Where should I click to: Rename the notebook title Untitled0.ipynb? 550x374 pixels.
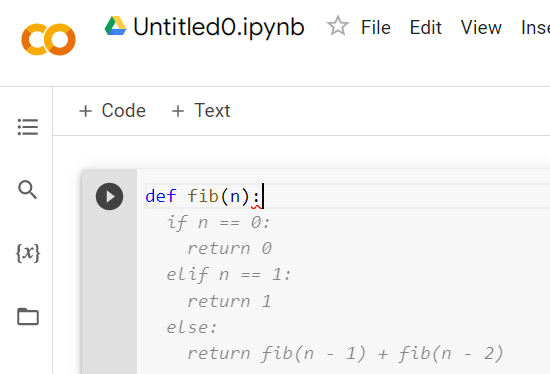pos(219,27)
